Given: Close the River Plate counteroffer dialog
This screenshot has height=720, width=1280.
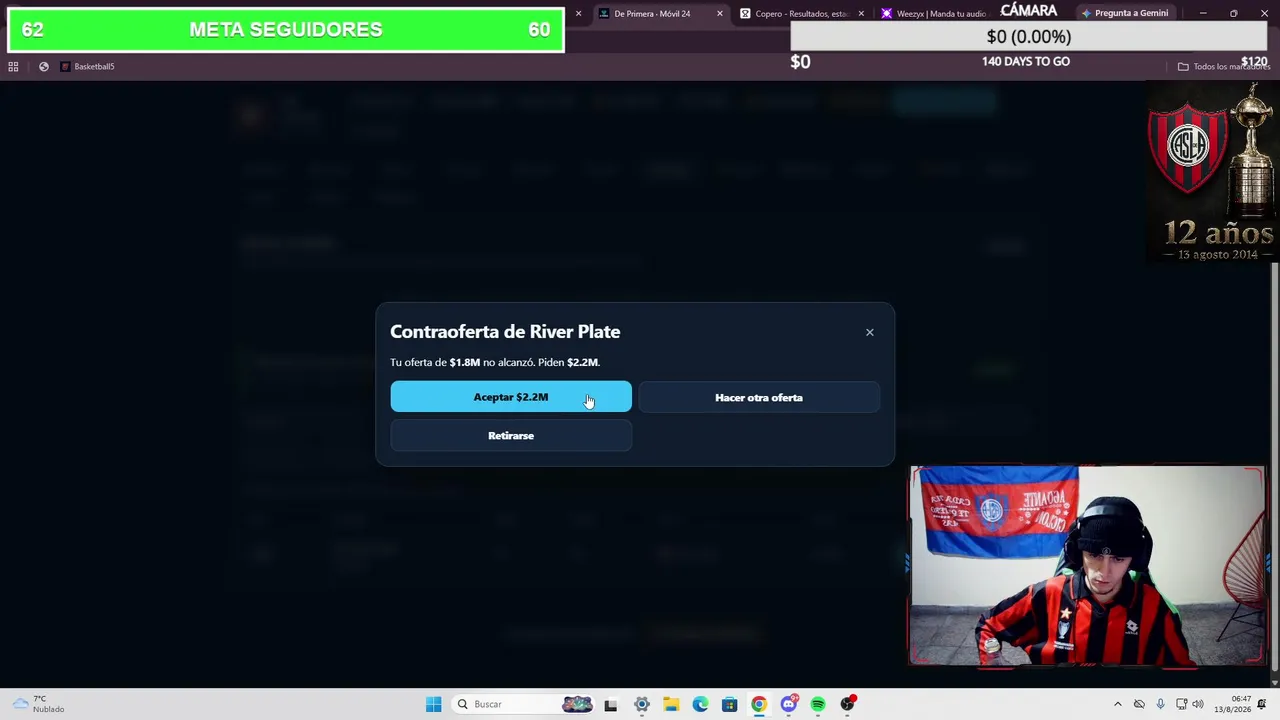Looking at the screenshot, I should point(870,332).
